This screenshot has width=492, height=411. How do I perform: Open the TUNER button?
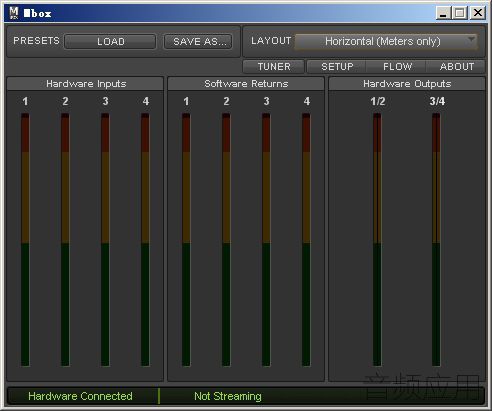coord(274,66)
